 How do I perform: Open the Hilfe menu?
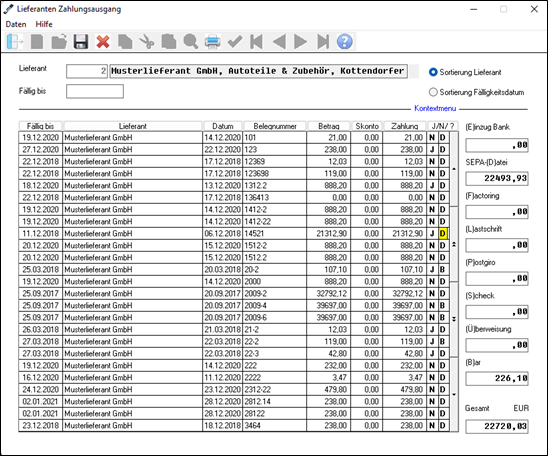(44, 24)
